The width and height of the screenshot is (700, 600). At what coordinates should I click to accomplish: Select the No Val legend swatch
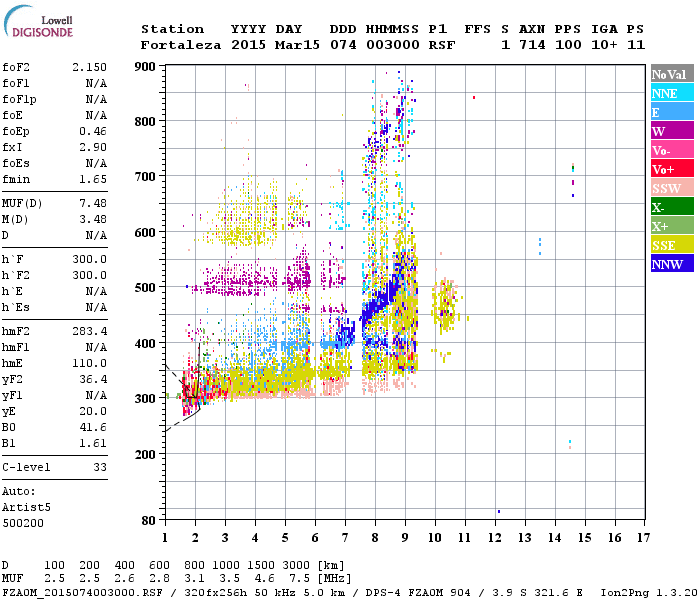pos(672,74)
